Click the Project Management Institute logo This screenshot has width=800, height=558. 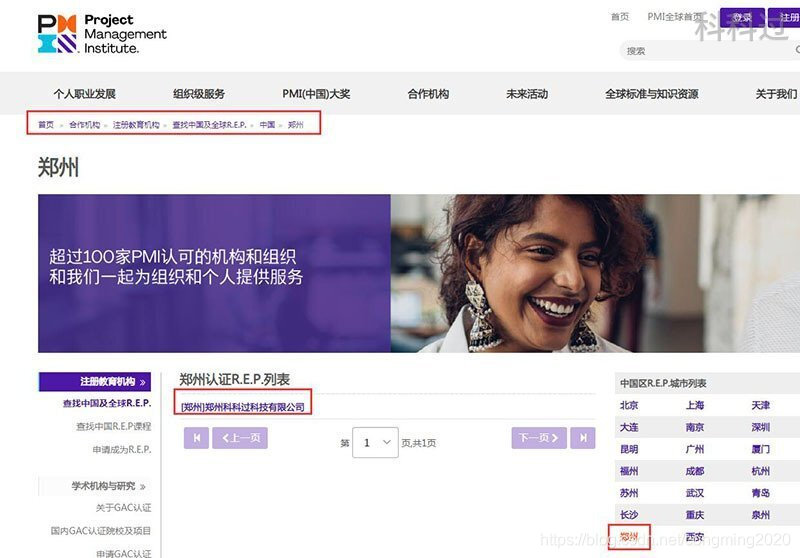click(102, 34)
